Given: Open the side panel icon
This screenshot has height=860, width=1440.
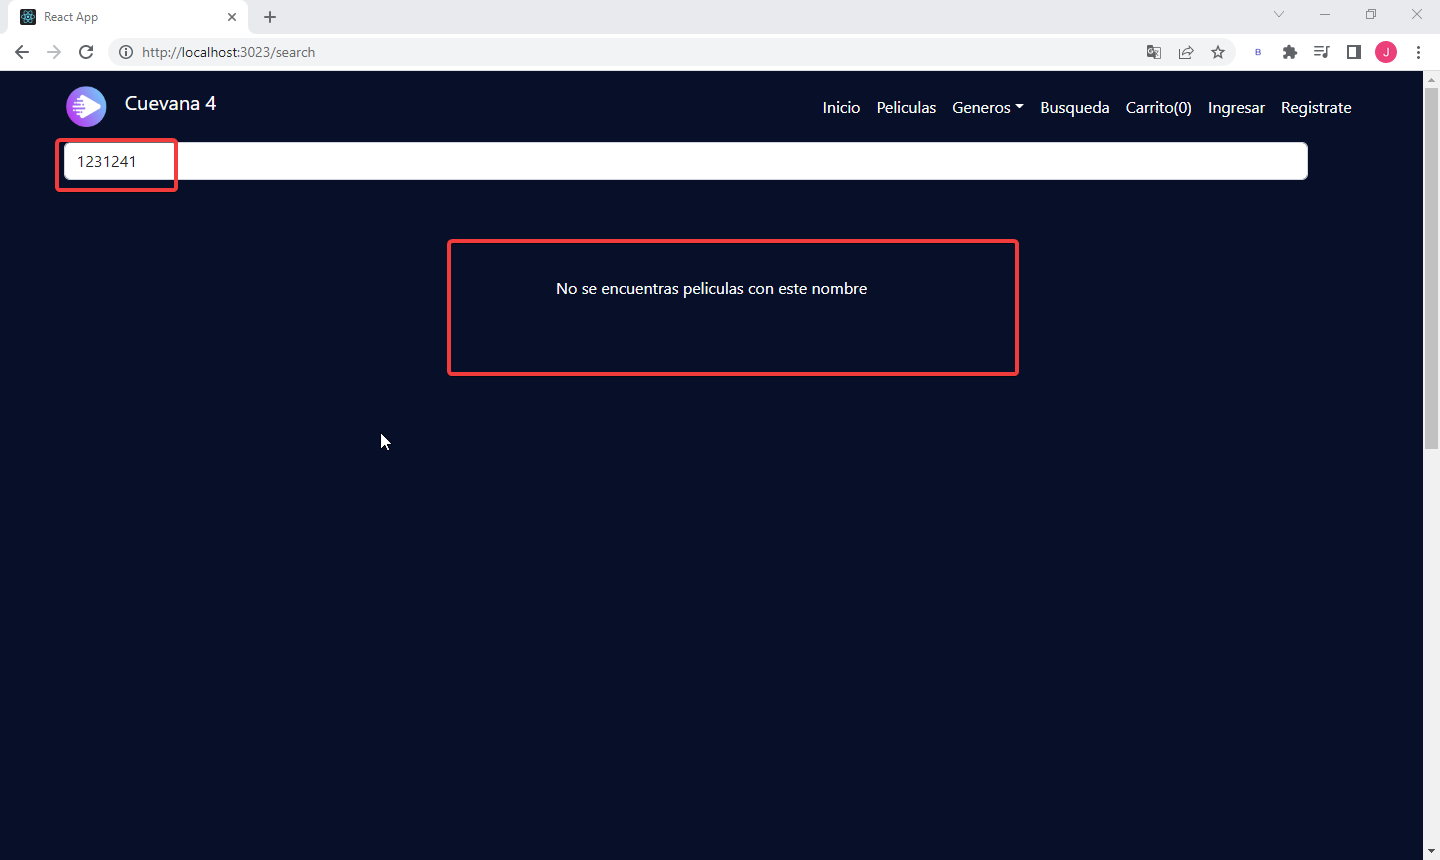Looking at the screenshot, I should click(x=1353, y=52).
